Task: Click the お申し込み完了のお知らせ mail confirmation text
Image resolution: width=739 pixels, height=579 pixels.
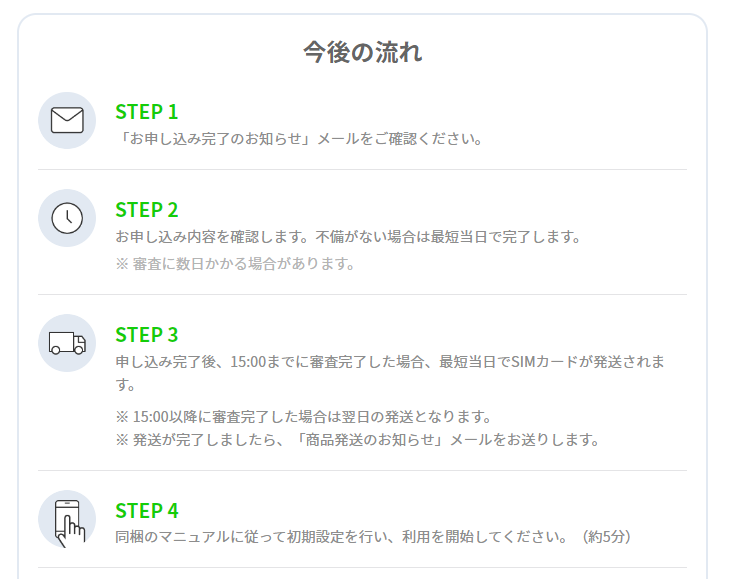Action: [x=299, y=139]
